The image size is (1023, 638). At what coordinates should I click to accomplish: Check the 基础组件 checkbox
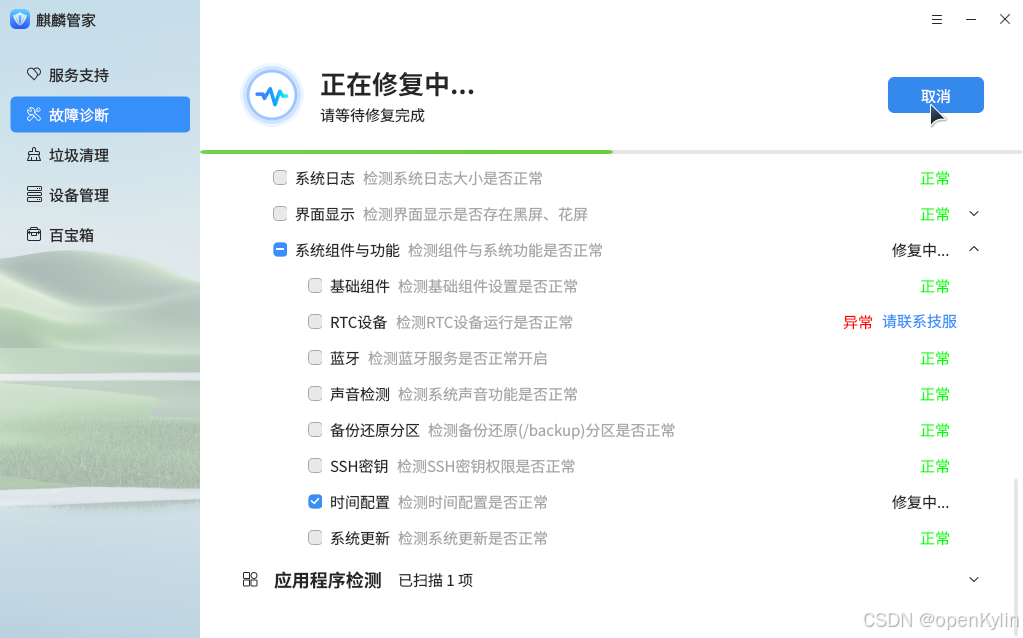pyautogui.click(x=315, y=286)
